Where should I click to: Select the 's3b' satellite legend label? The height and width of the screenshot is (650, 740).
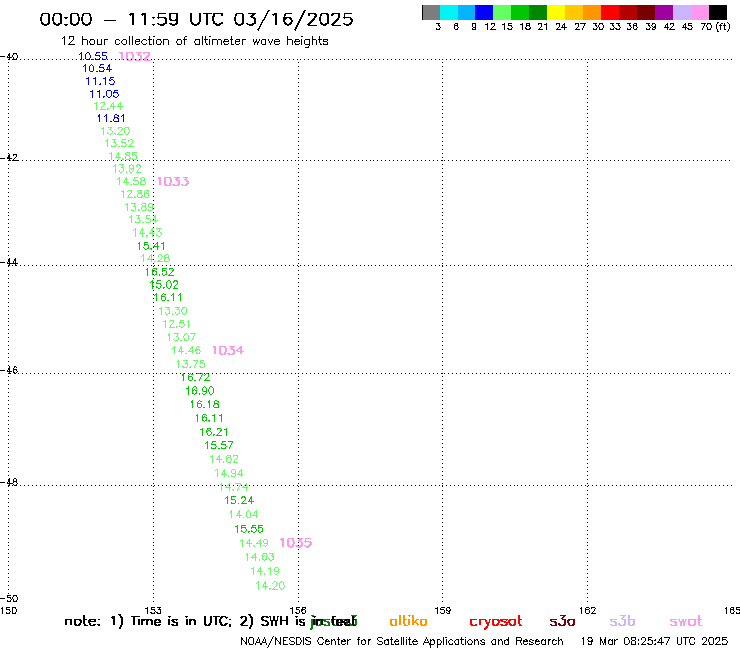622,621
